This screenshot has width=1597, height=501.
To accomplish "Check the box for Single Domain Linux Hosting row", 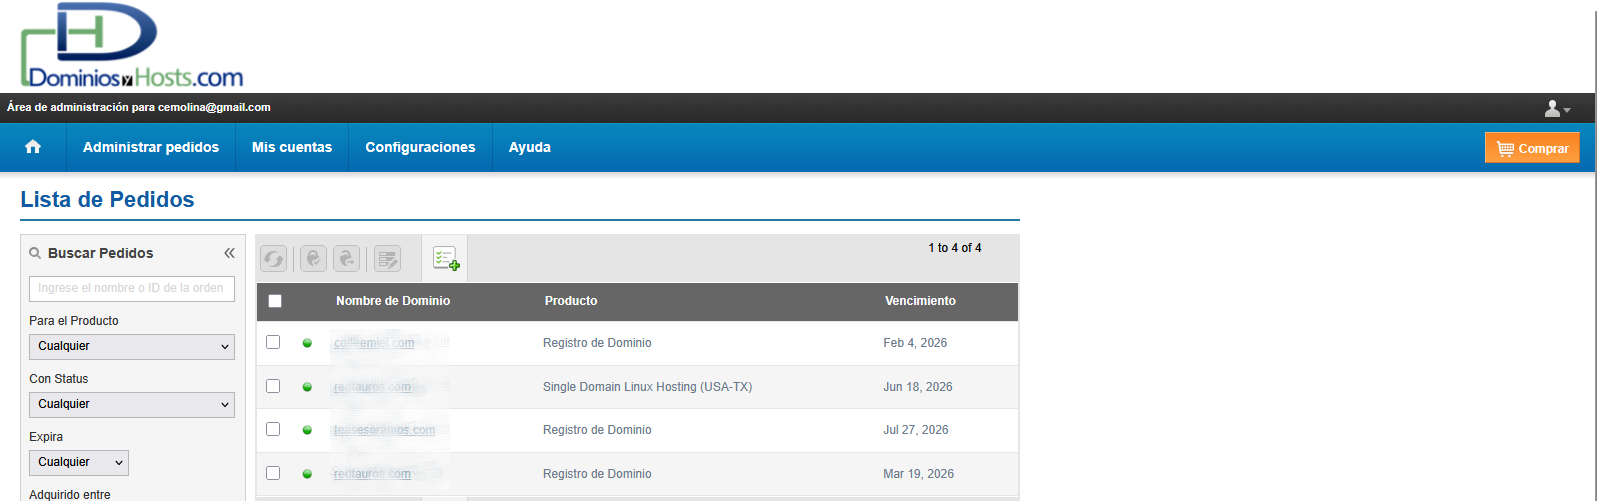I will click(x=273, y=386).
